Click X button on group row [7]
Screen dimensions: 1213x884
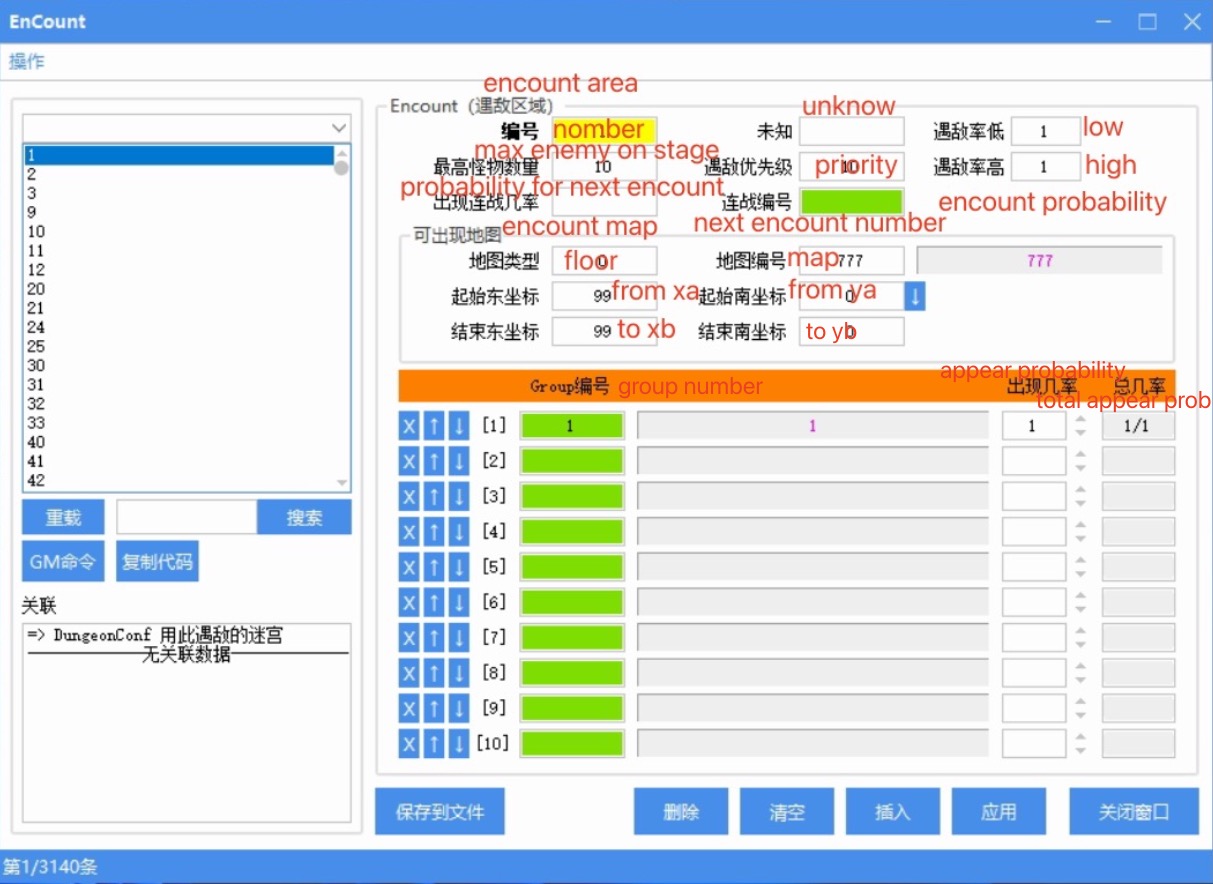click(x=409, y=638)
